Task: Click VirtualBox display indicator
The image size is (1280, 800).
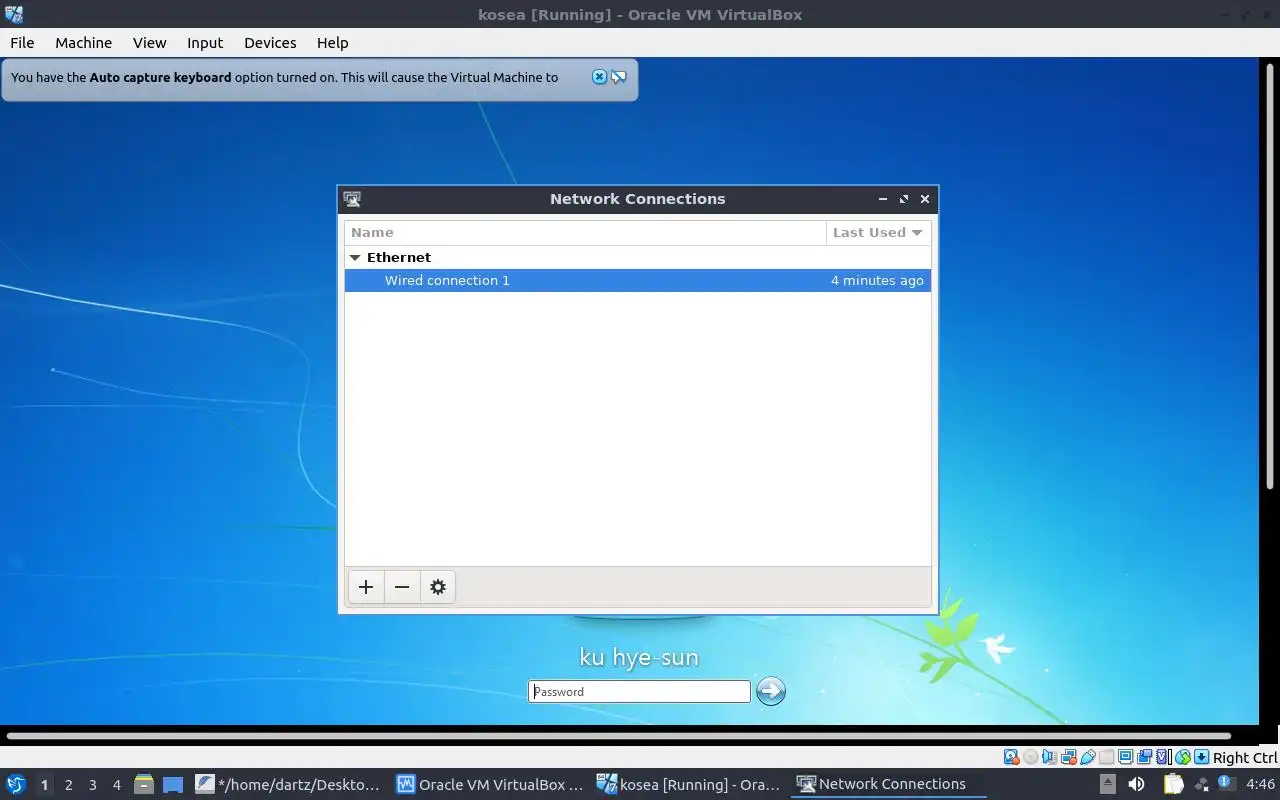Action: tap(1125, 757)
